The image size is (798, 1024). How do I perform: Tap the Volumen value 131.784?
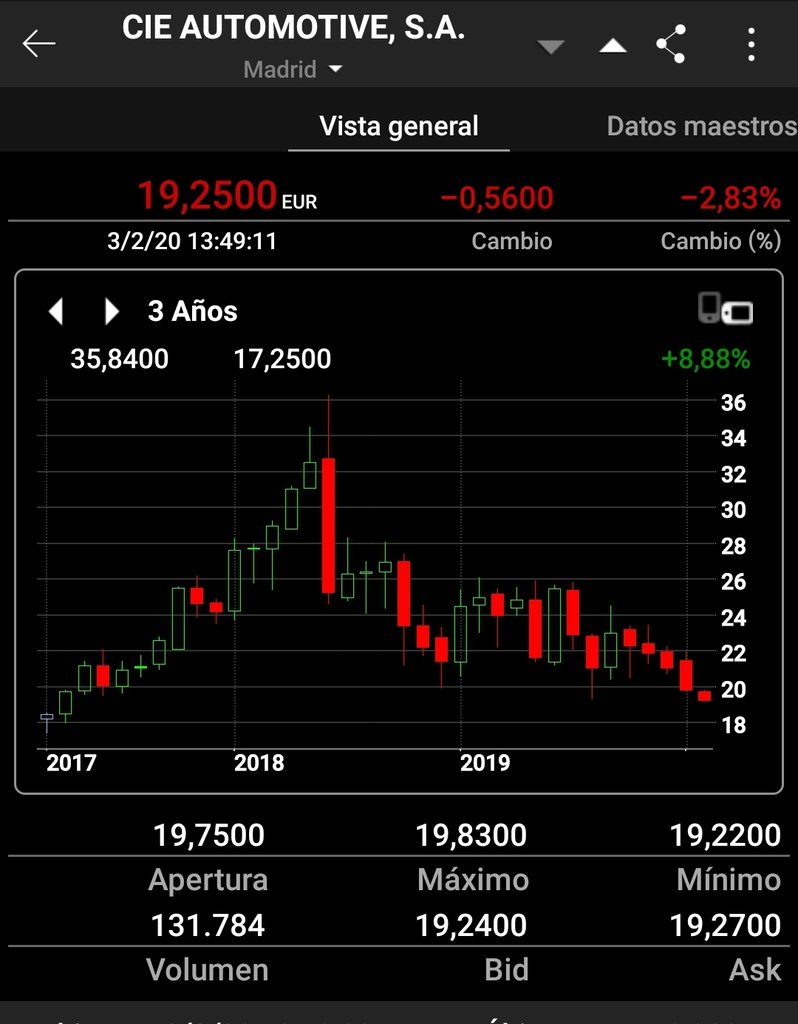pos(208,925)
